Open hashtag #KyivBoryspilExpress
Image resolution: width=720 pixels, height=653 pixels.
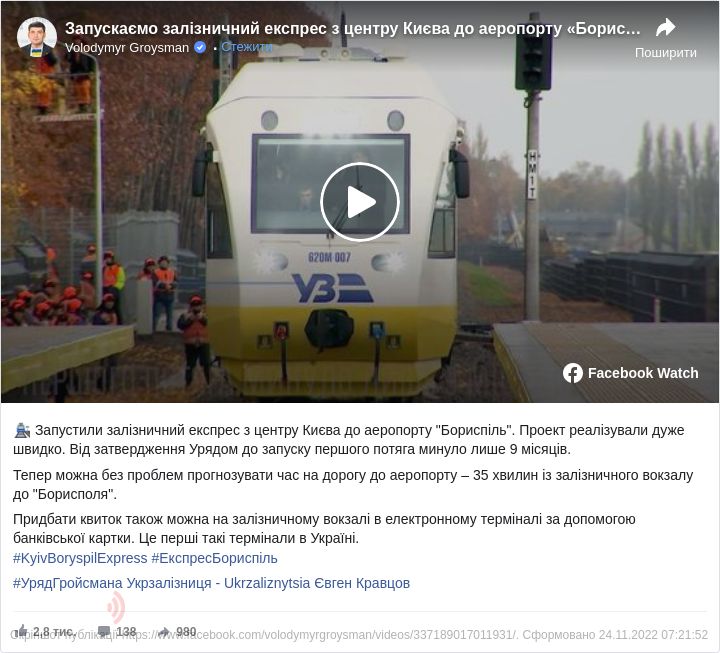pos(80,558)
